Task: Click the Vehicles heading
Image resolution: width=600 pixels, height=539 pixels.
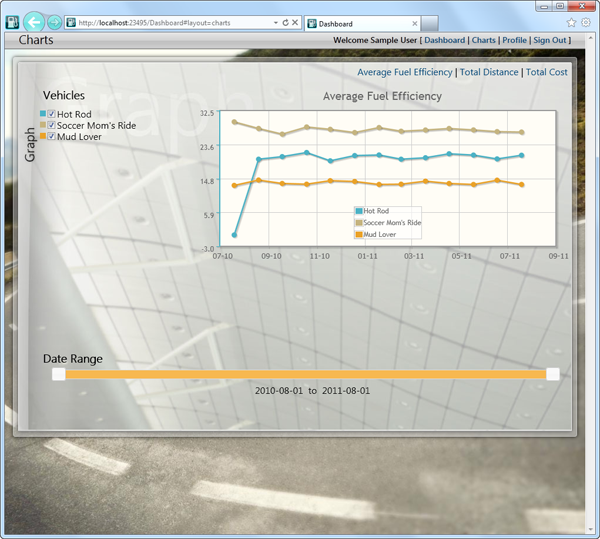Action: tap(64, 95)
